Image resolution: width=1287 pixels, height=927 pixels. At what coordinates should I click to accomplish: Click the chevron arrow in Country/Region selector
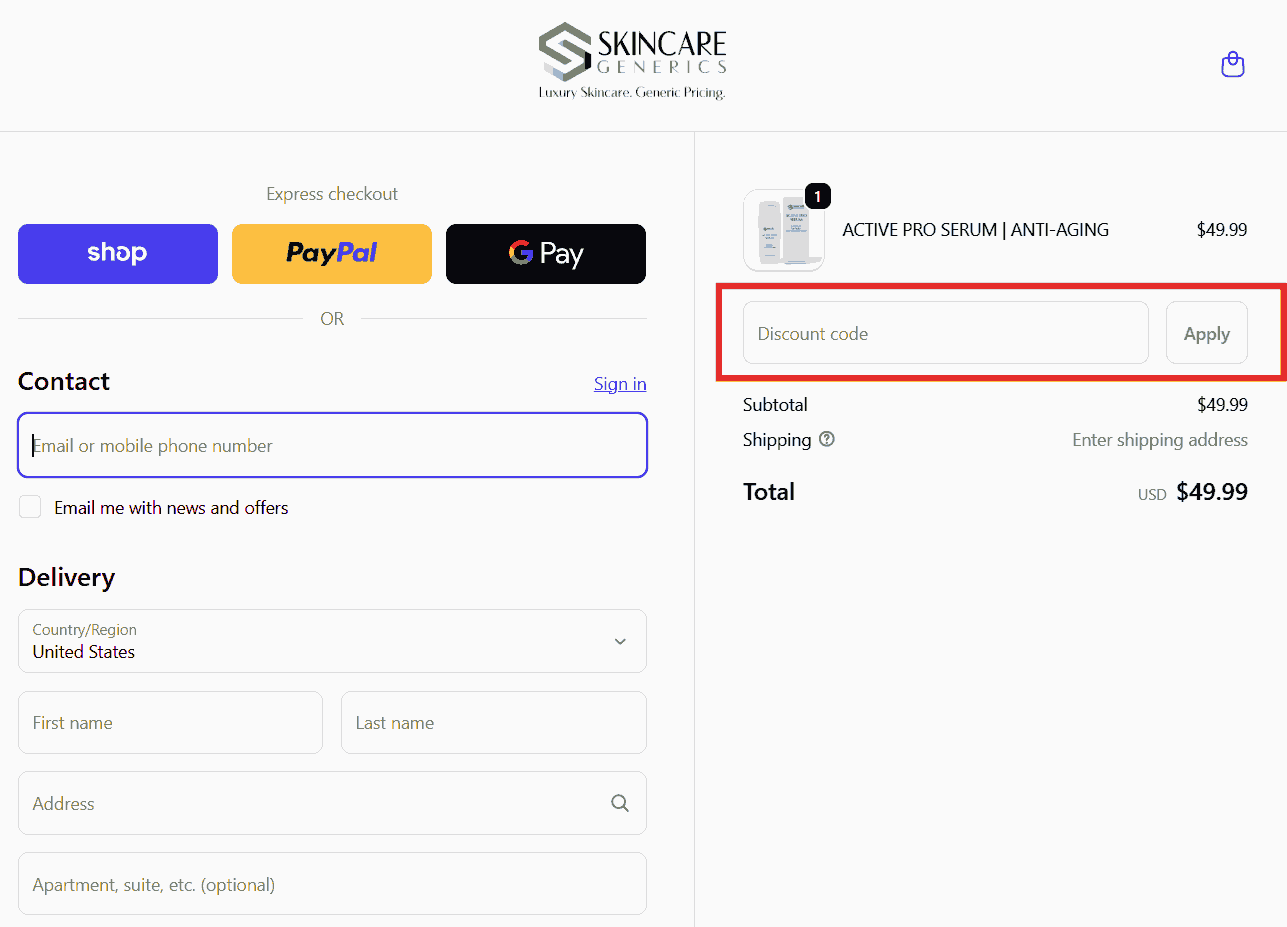pos(620,641)
